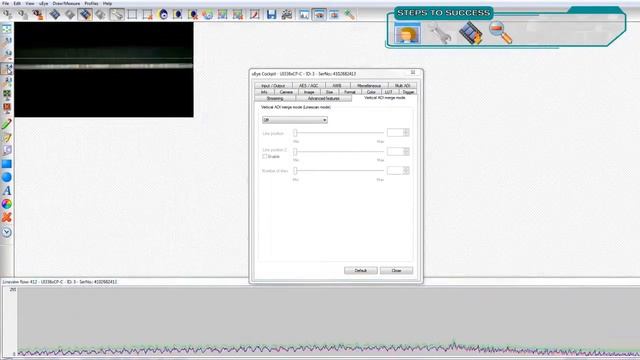Screen dimensions: 640x360
Task: Click the orange image tool in left toolbar
Action: click(x=7, y=108)
